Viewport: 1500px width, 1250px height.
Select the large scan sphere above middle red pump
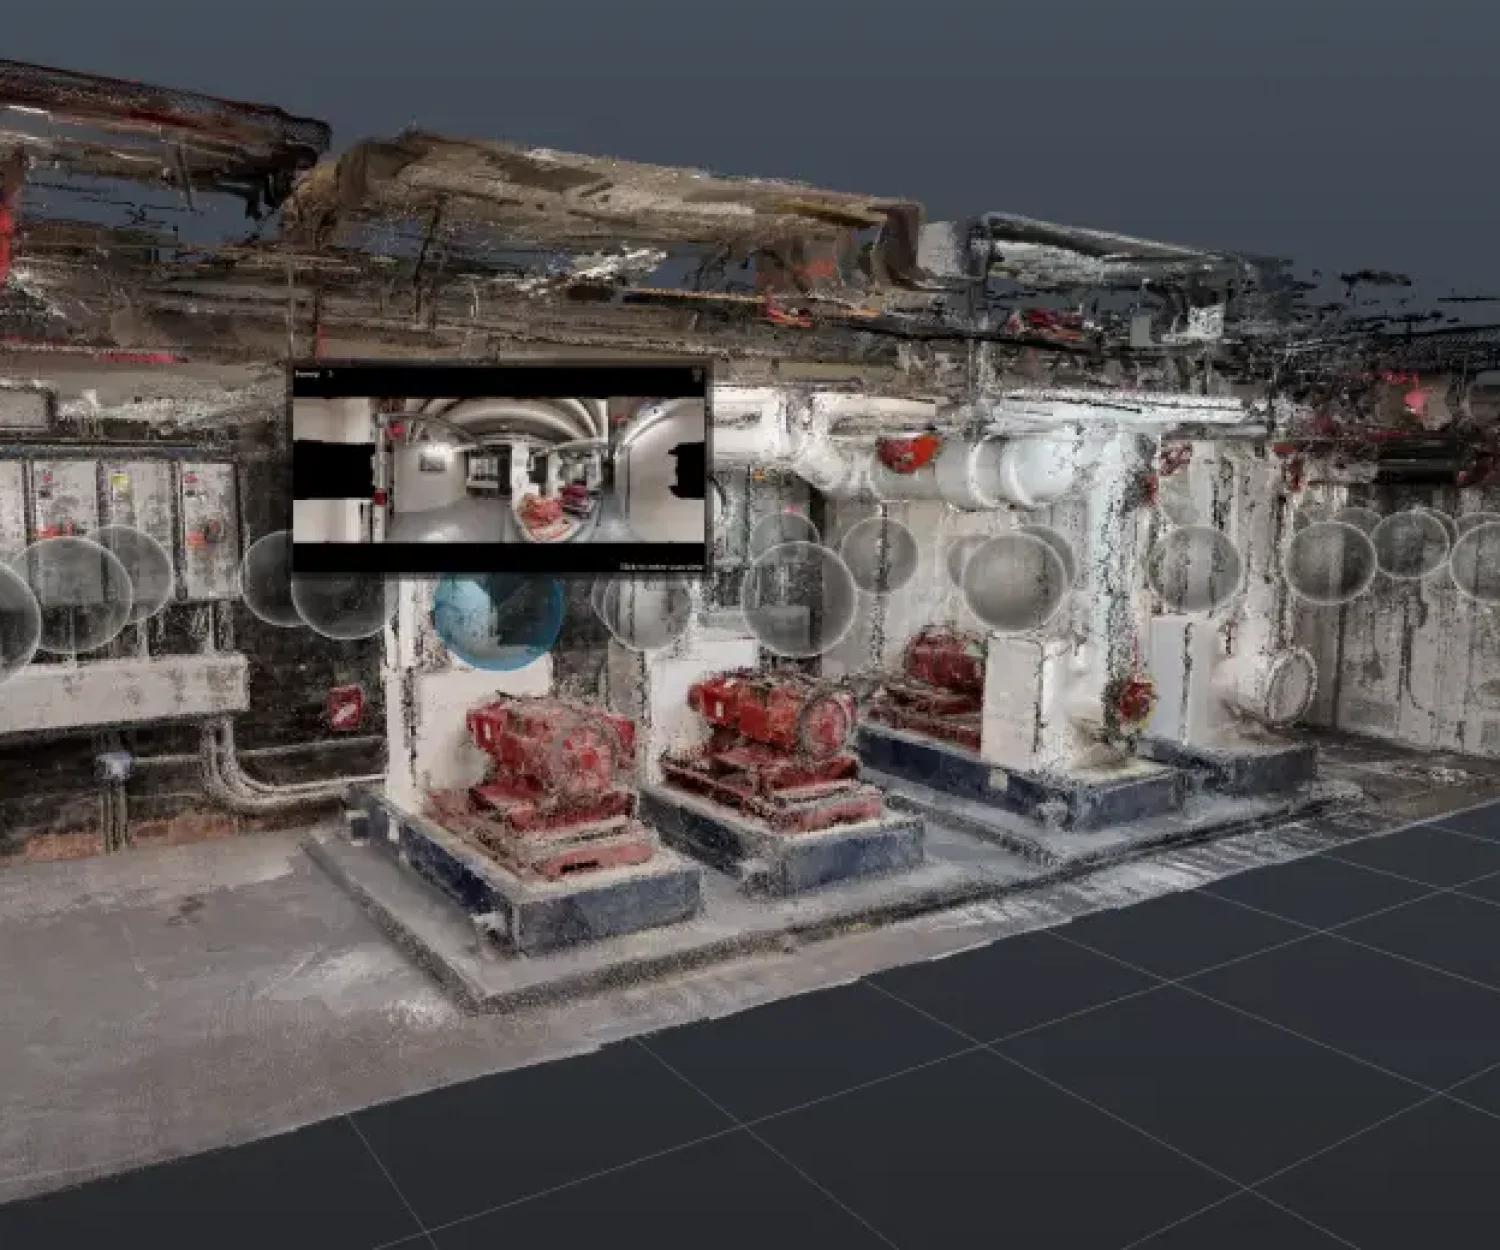point(798,598)
